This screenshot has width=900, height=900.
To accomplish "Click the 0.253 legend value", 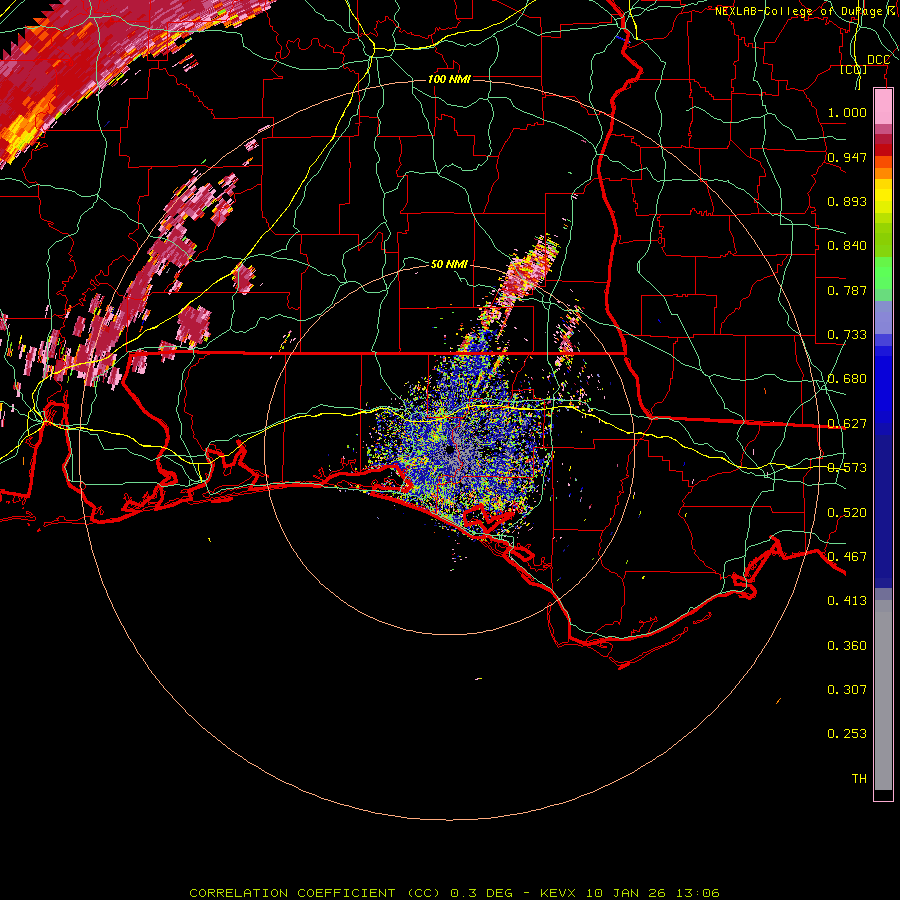I will coord(847,734).
